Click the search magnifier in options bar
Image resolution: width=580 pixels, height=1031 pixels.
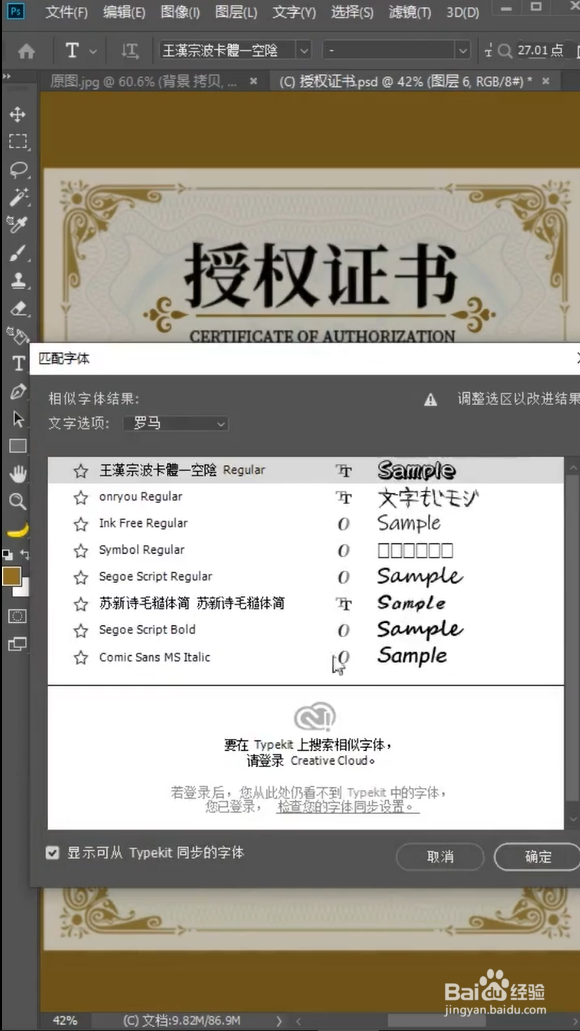pyautogui.click(x=504, y=51)
